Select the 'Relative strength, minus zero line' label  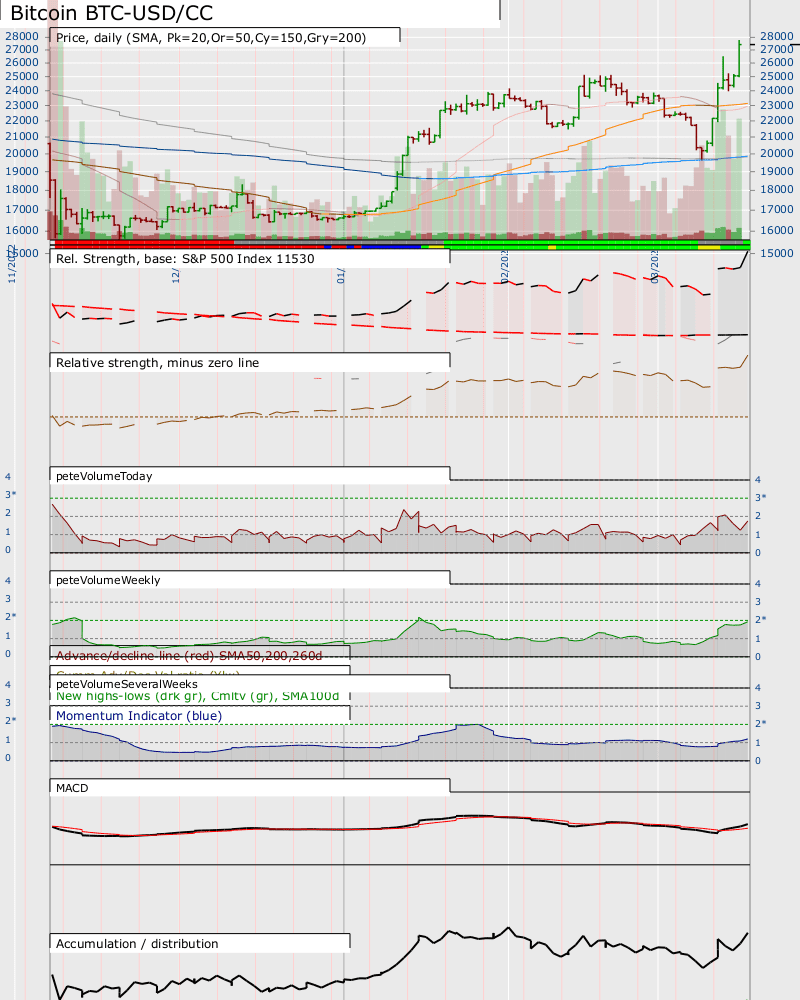click(x=158, y=363)
